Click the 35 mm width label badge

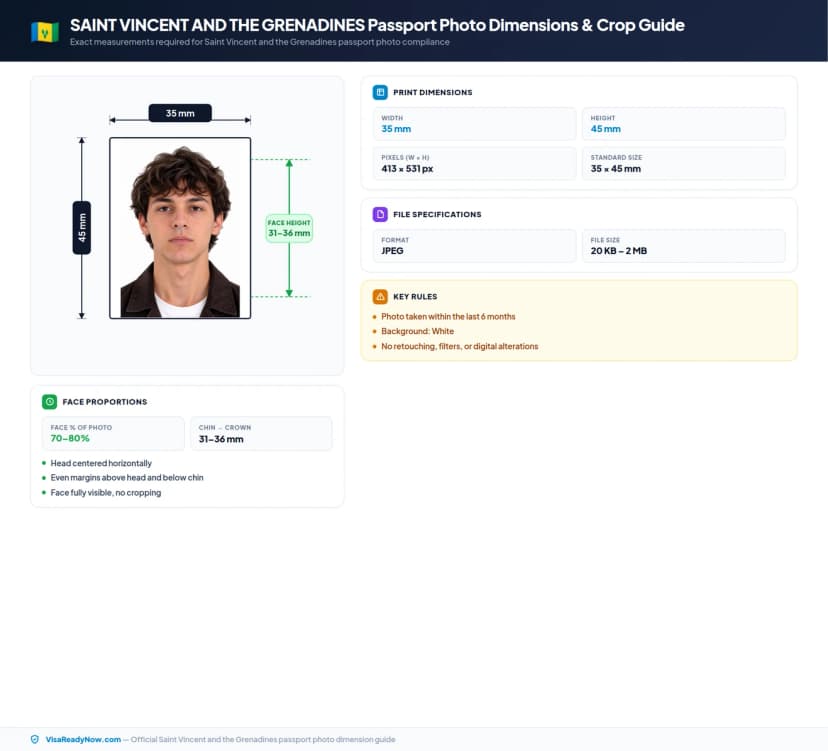point(180,113)
